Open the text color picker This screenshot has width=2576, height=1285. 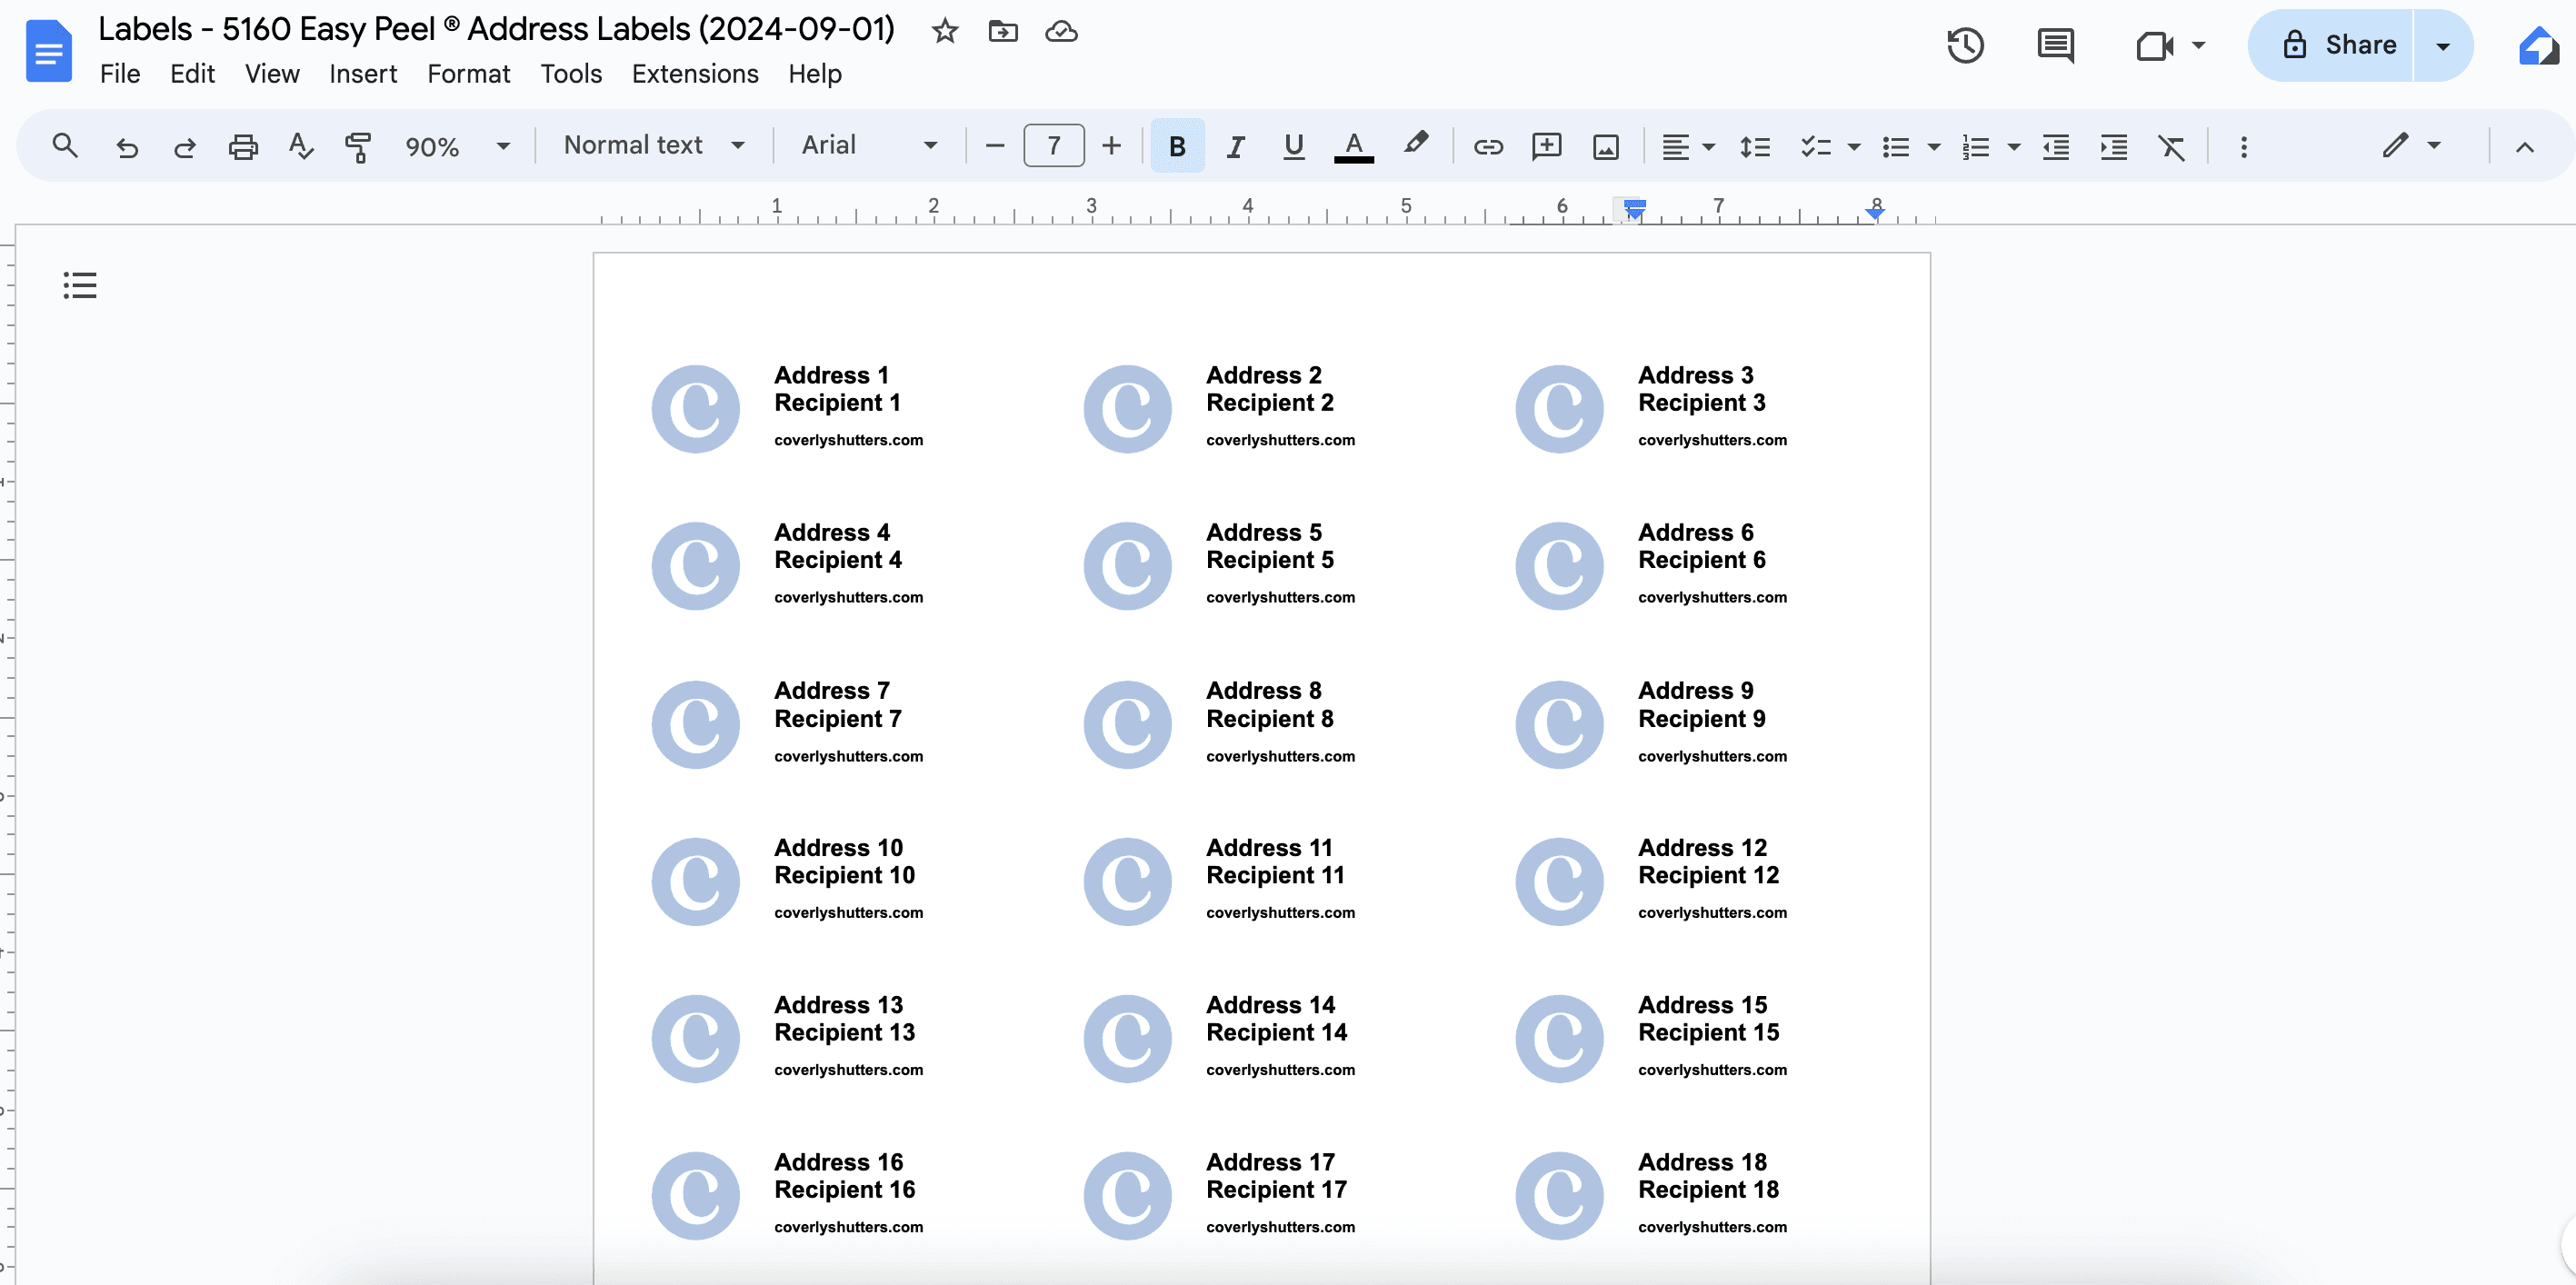click(1353, 147)
